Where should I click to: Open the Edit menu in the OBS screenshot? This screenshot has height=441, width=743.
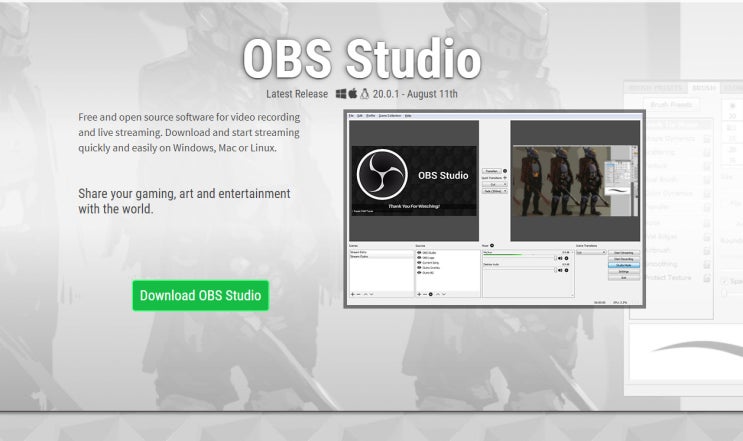tap(360, 116)
